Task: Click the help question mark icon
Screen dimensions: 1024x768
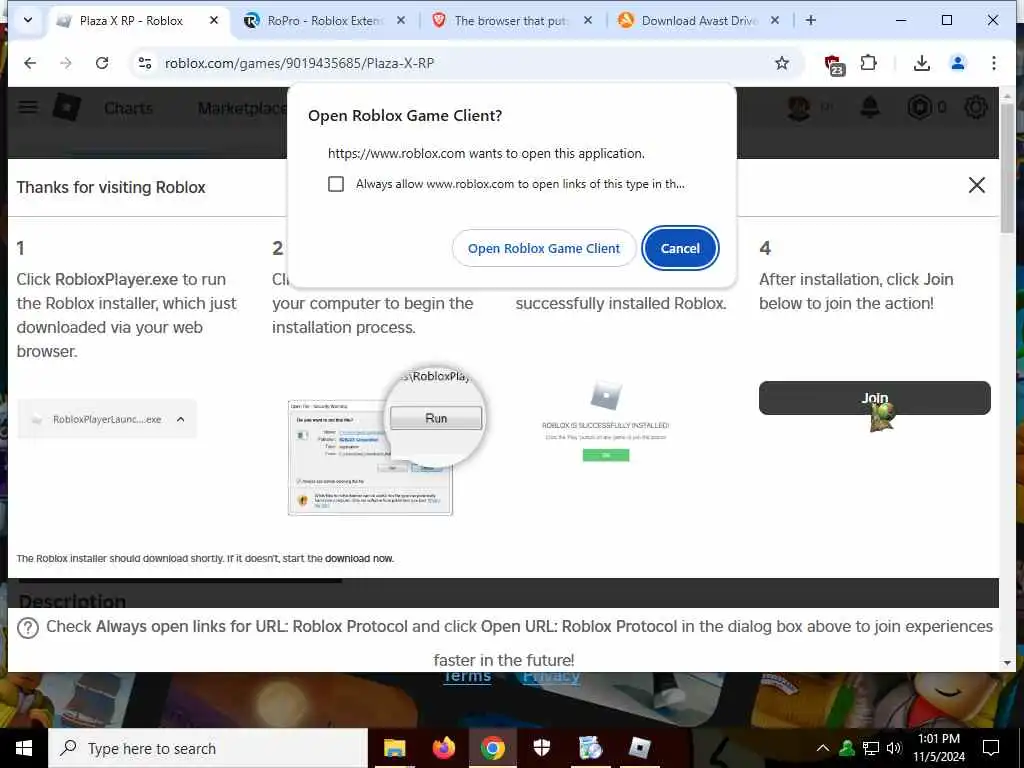Action: pyautogui.click(x=27, y=628)
